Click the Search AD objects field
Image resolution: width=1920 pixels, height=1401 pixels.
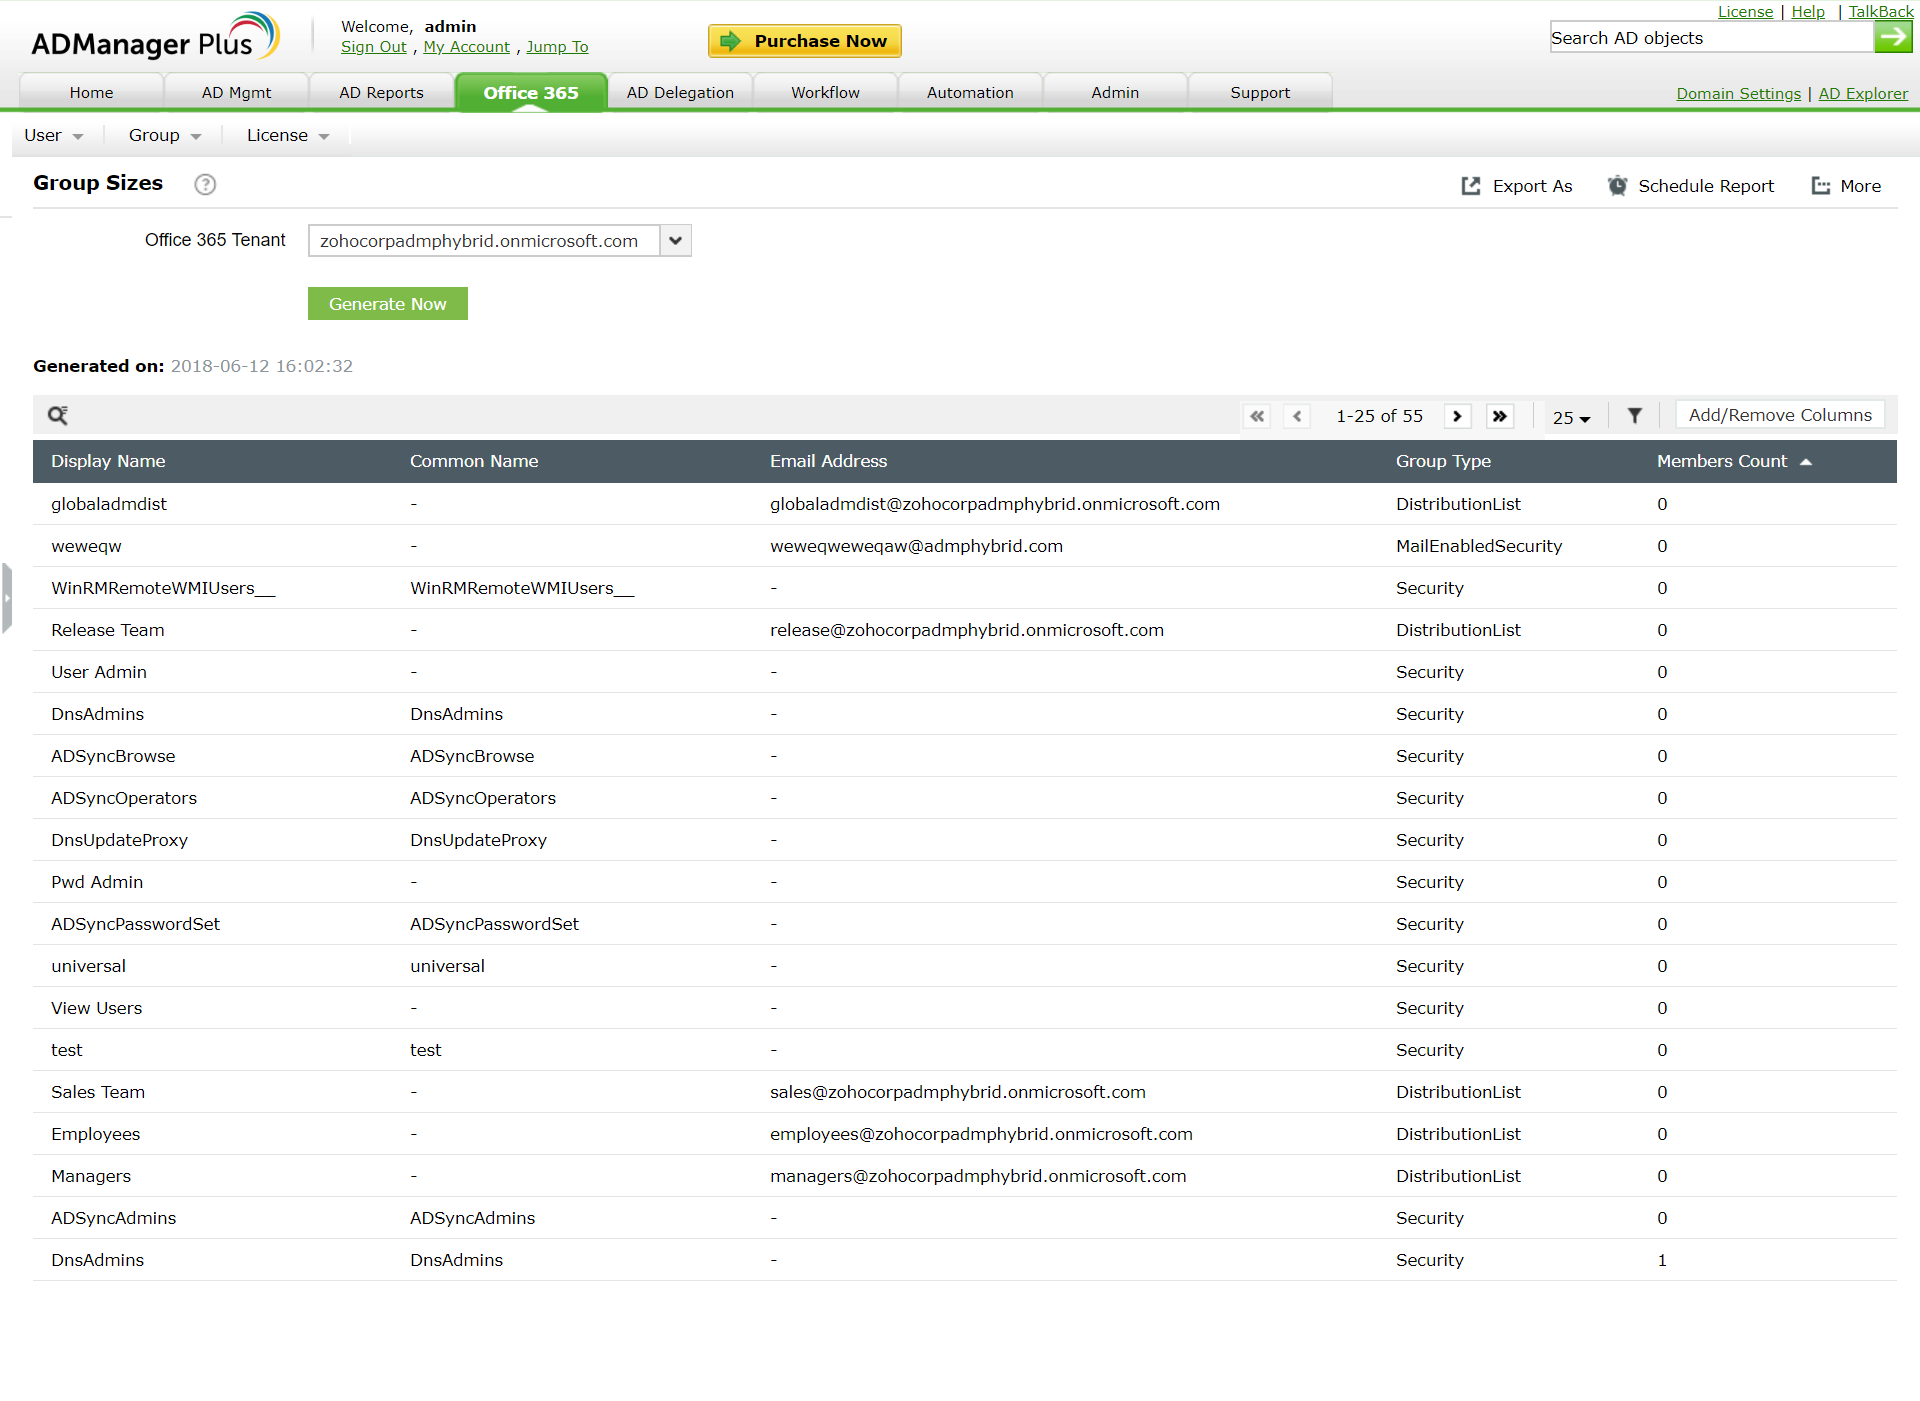pyautogui.click(x=1710, y=38)
